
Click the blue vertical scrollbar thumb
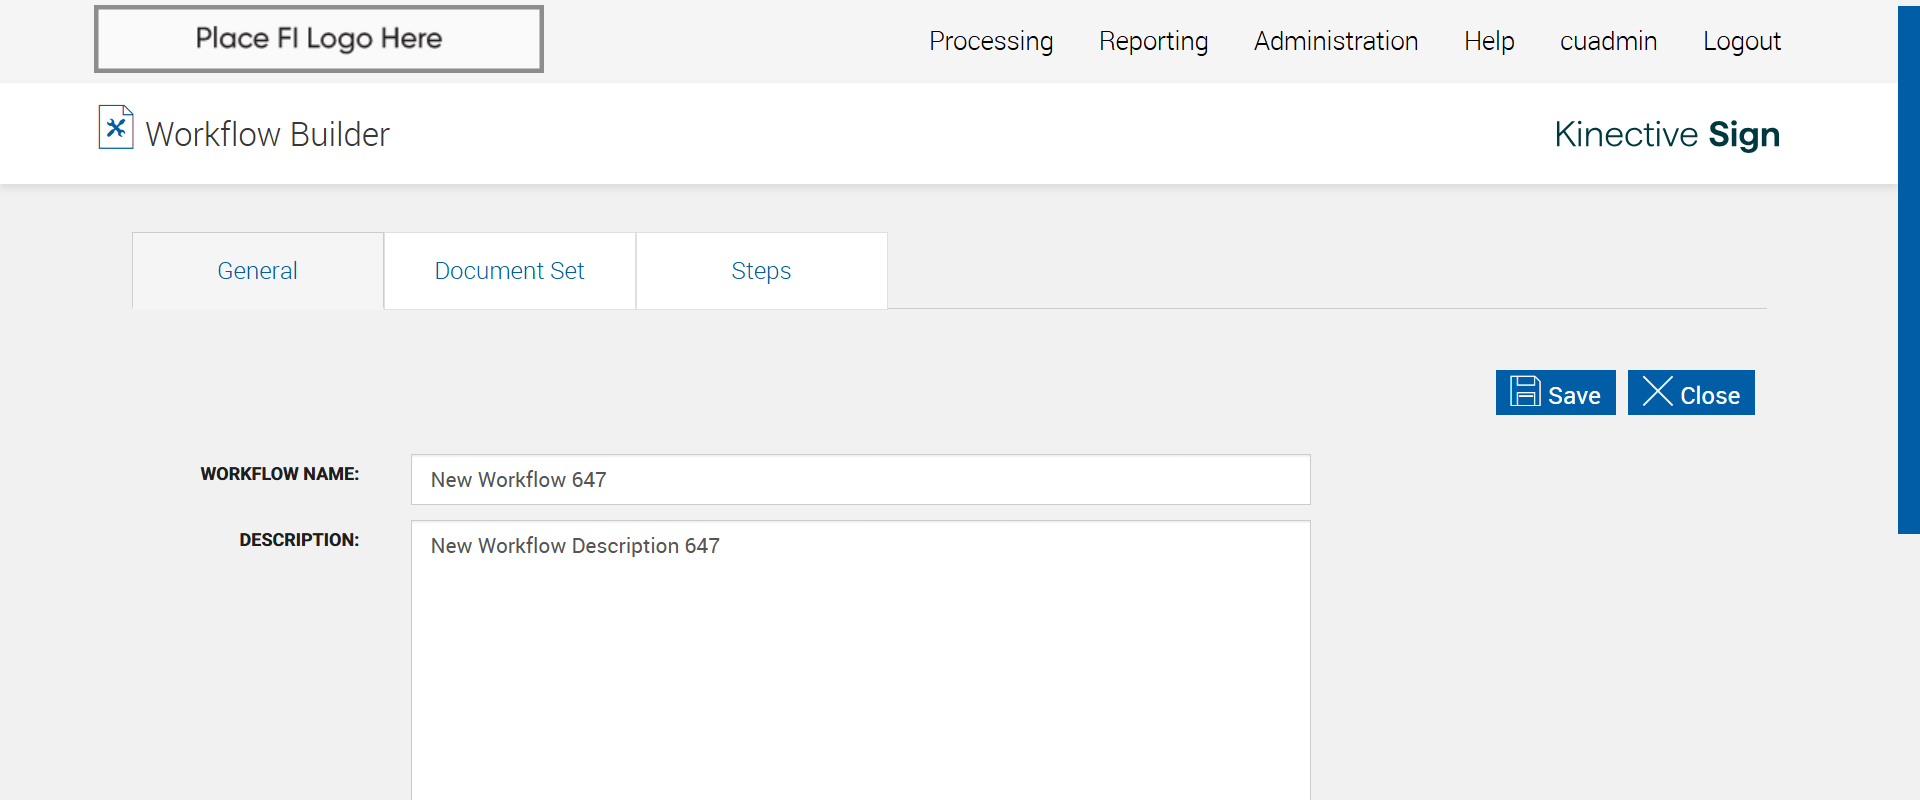coord(1908,270)
